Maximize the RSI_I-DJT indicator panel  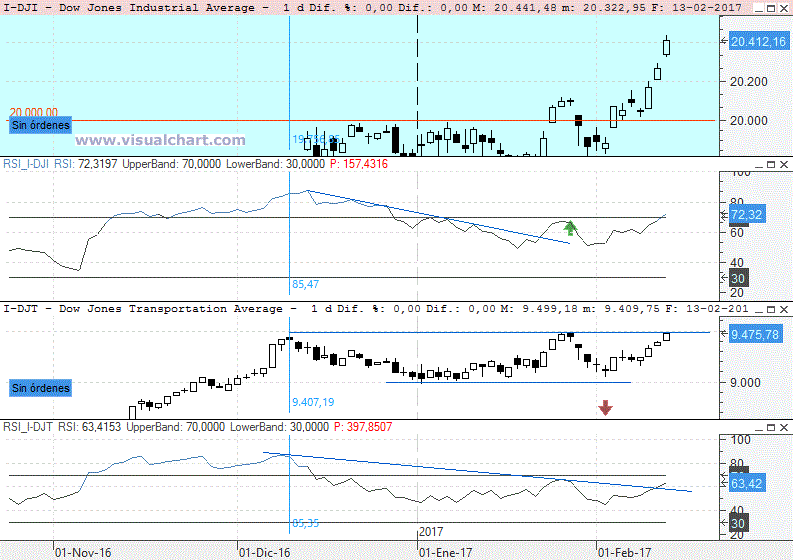tap(771, 428)
